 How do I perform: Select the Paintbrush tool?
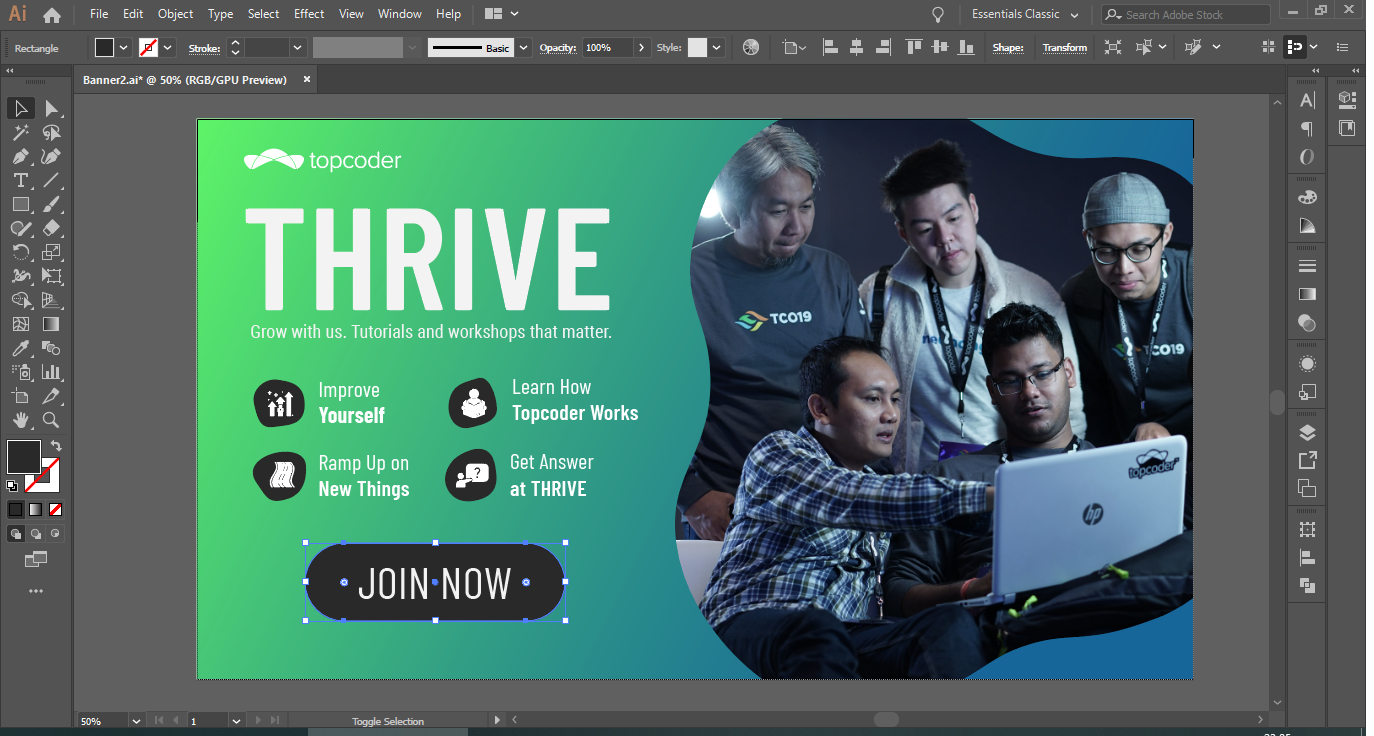click(x=51, y=204)
